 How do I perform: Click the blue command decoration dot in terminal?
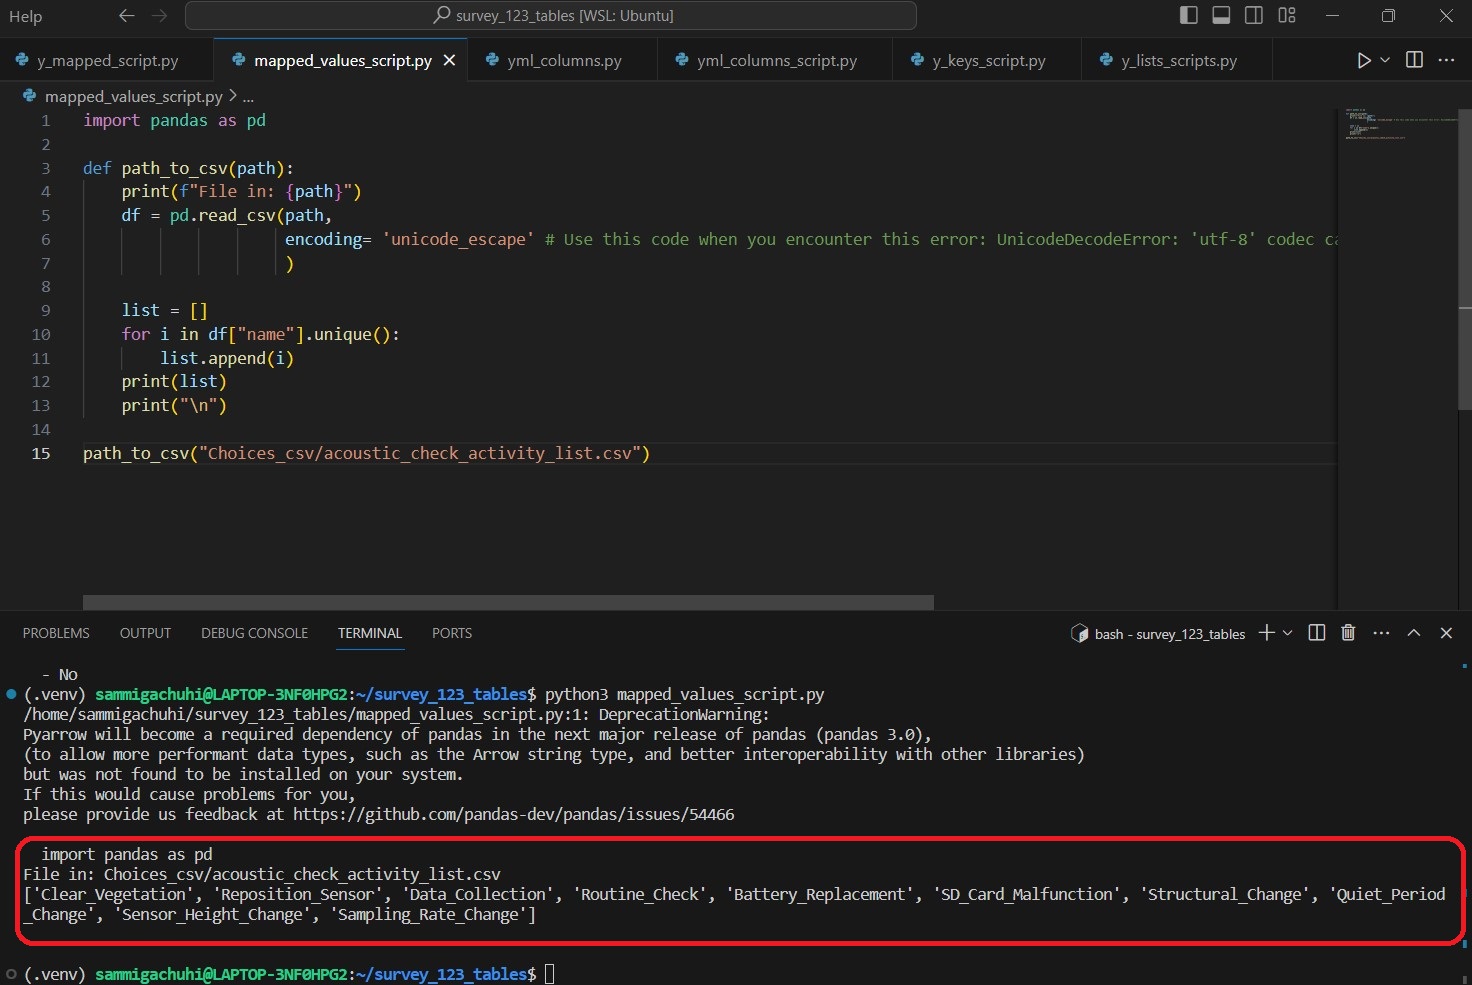(x=11, y=694)
